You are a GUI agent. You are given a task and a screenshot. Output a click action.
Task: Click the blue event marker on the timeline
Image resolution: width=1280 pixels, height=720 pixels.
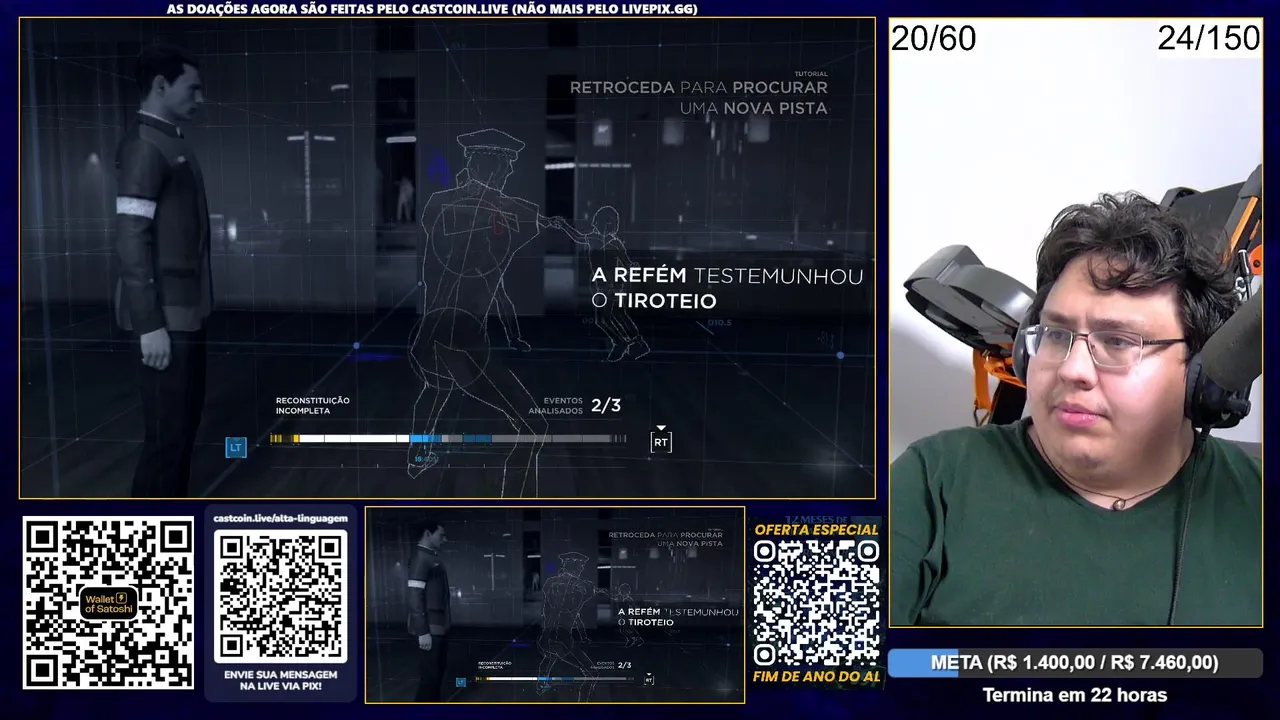click(x=425, y=438)
